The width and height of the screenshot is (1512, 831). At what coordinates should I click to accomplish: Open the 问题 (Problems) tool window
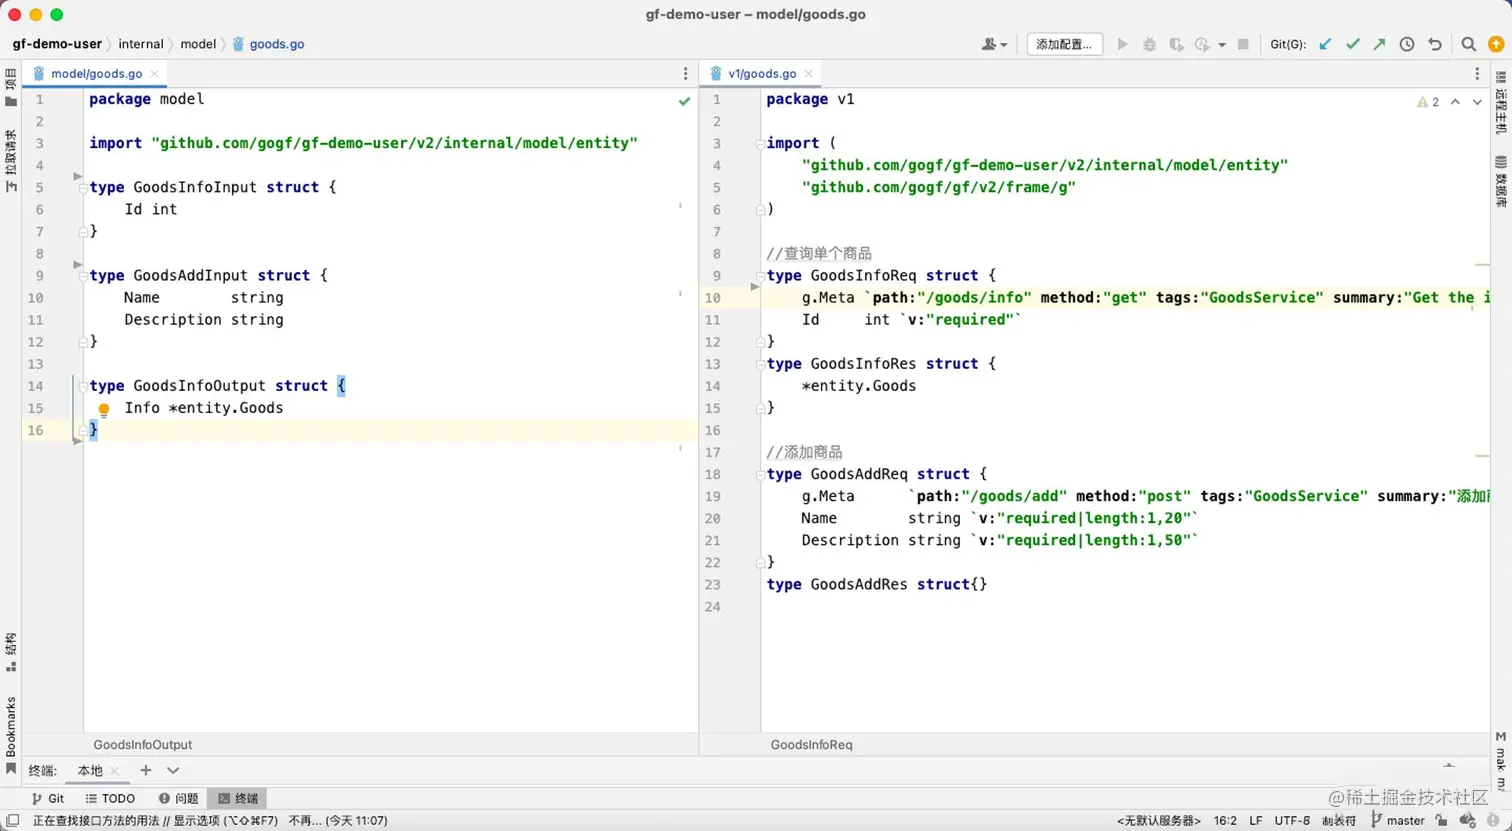point(178,798)
